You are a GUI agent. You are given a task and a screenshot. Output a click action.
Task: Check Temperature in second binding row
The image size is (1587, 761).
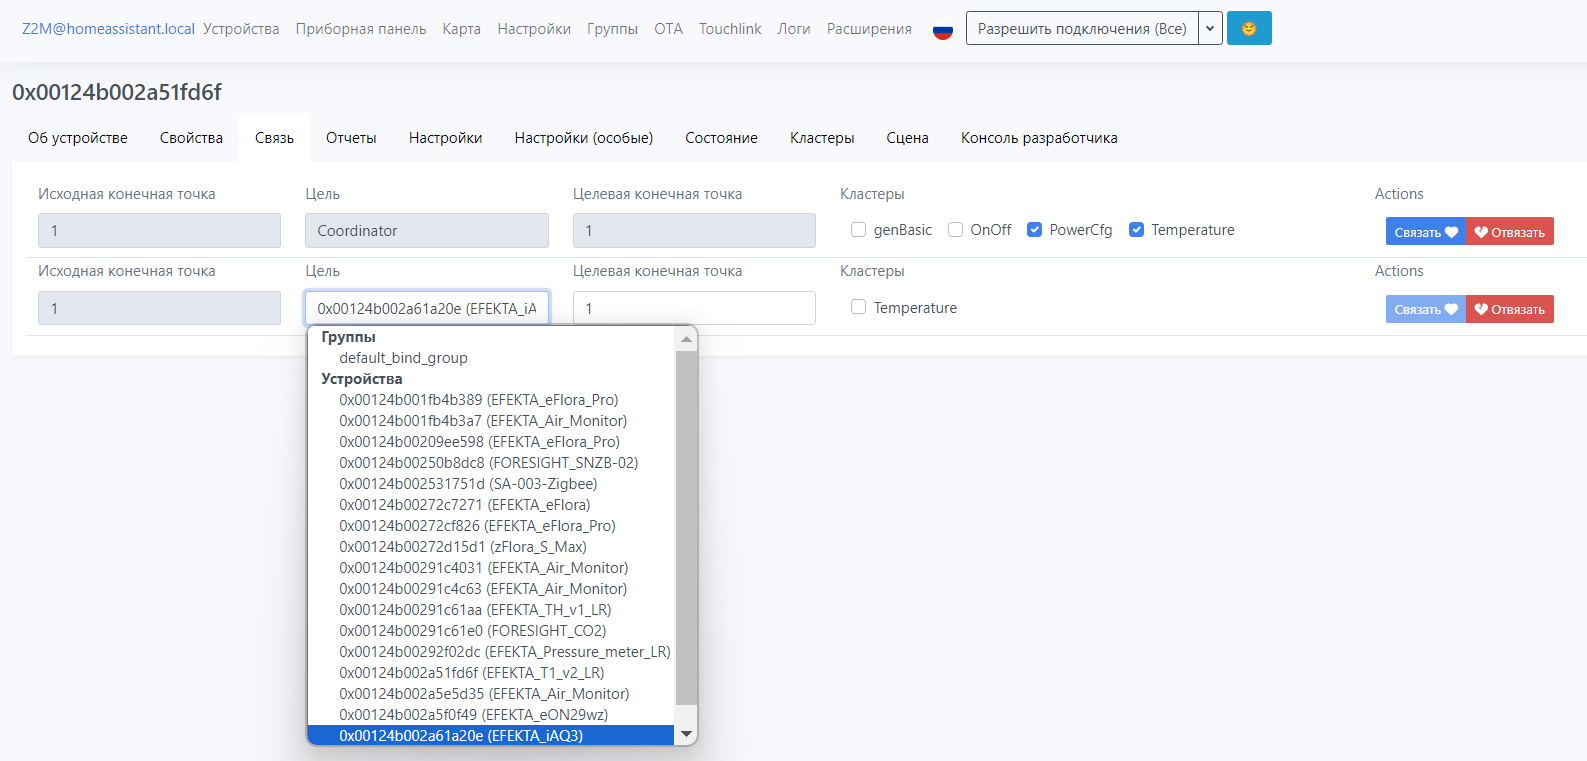pos(858,307)
